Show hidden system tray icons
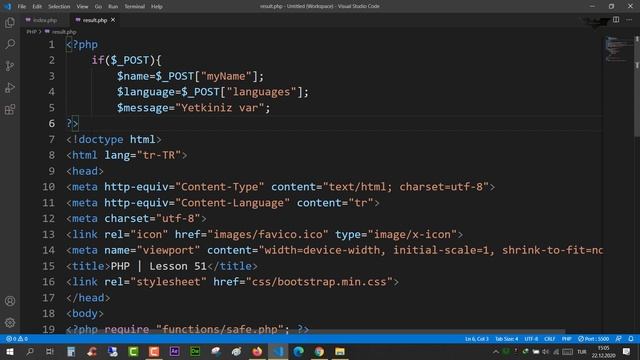Screen dimensions: 640x360 coord(496,351)
